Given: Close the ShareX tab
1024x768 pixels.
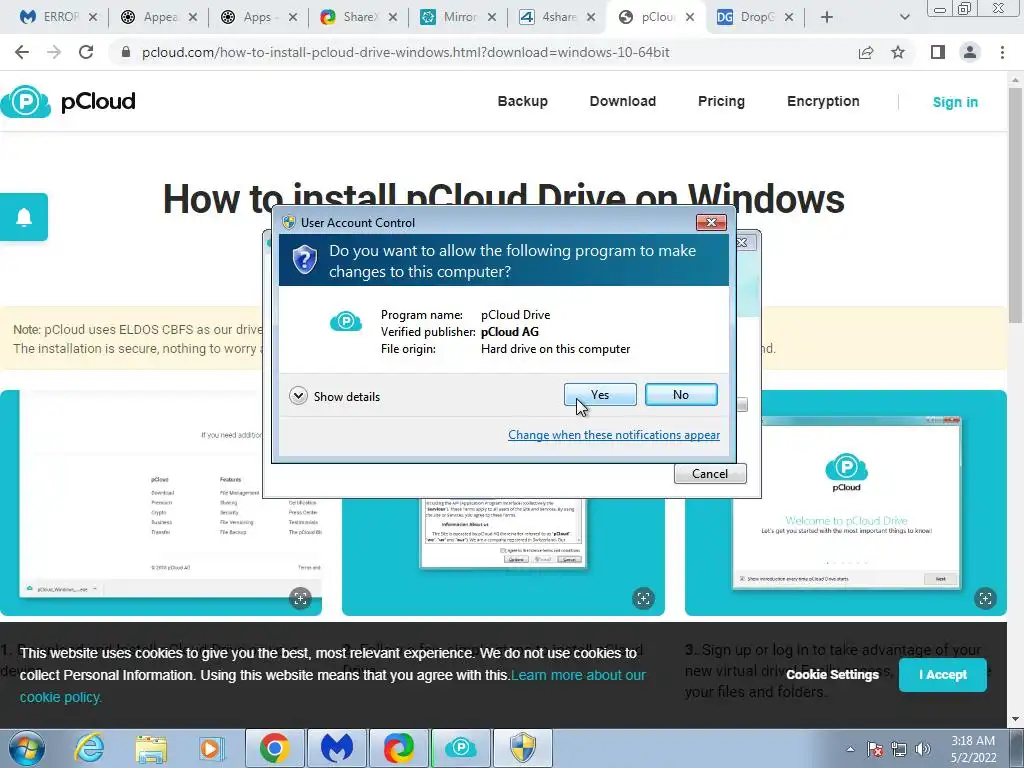Looking at the screenshot, I should (392, 17).
